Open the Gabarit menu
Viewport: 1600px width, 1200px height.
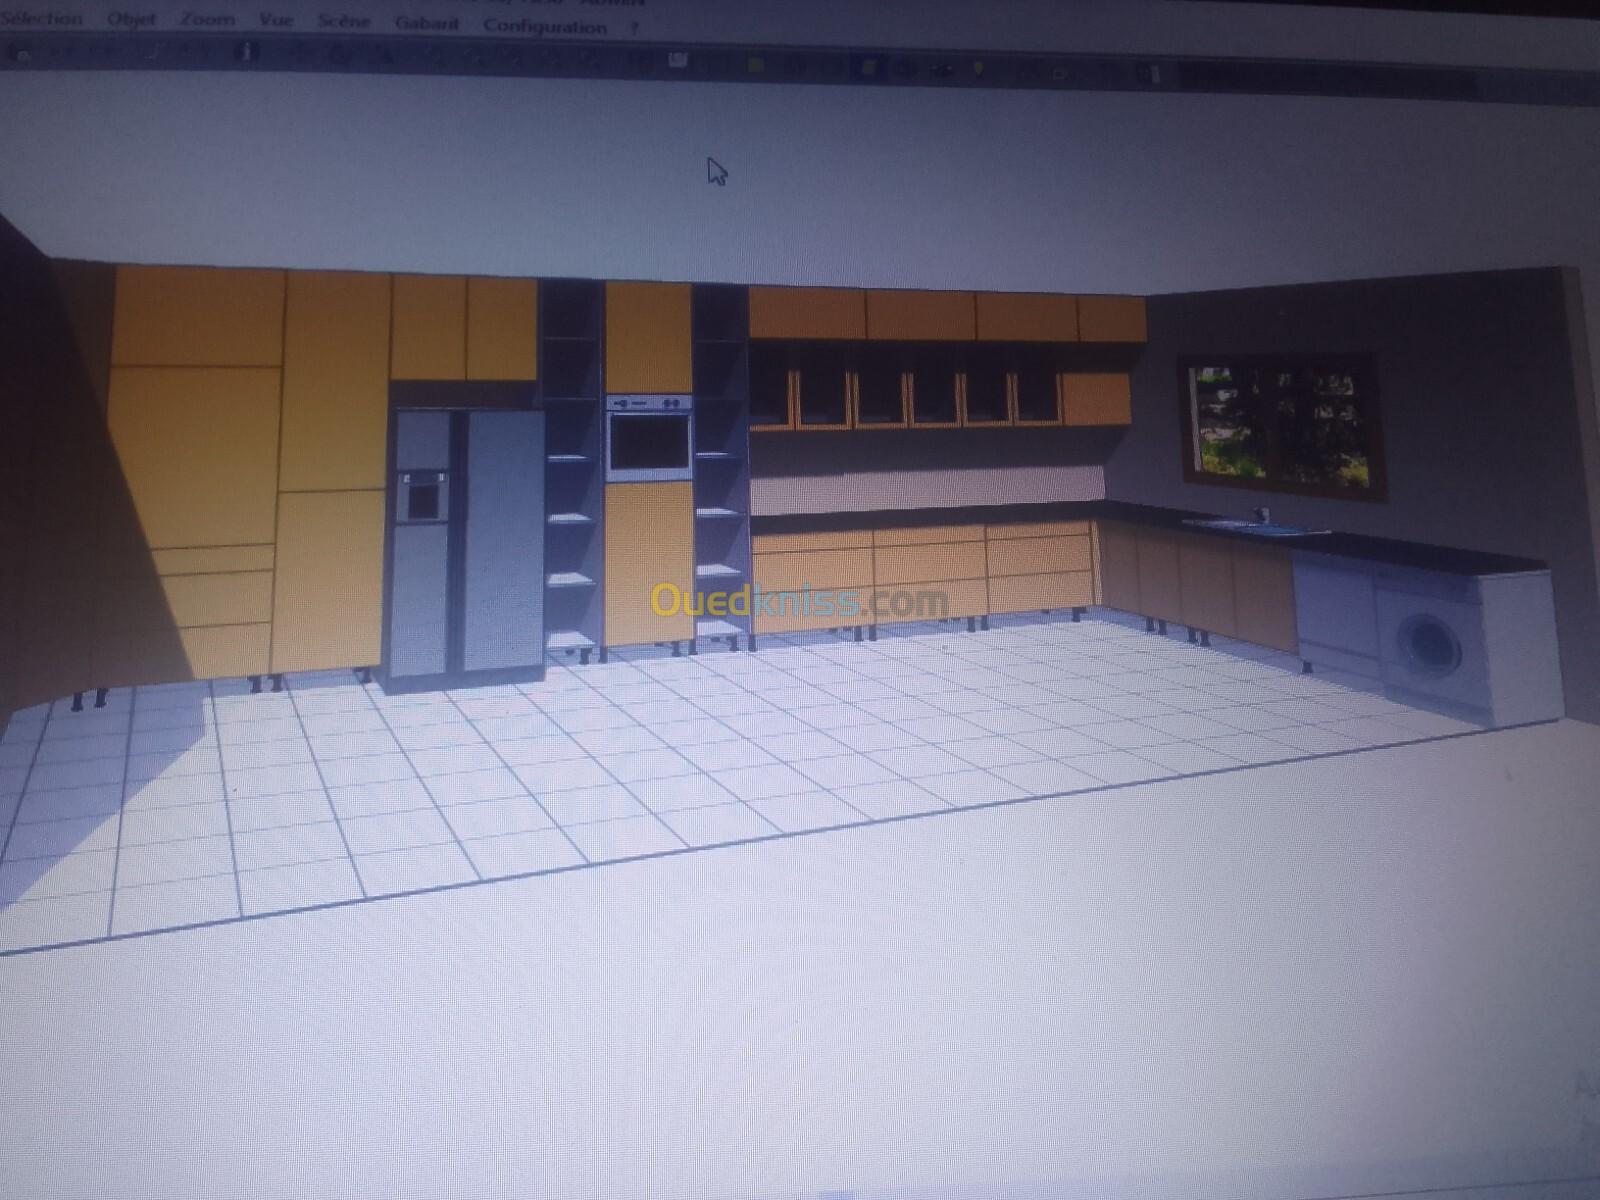(x=426, y=23)
